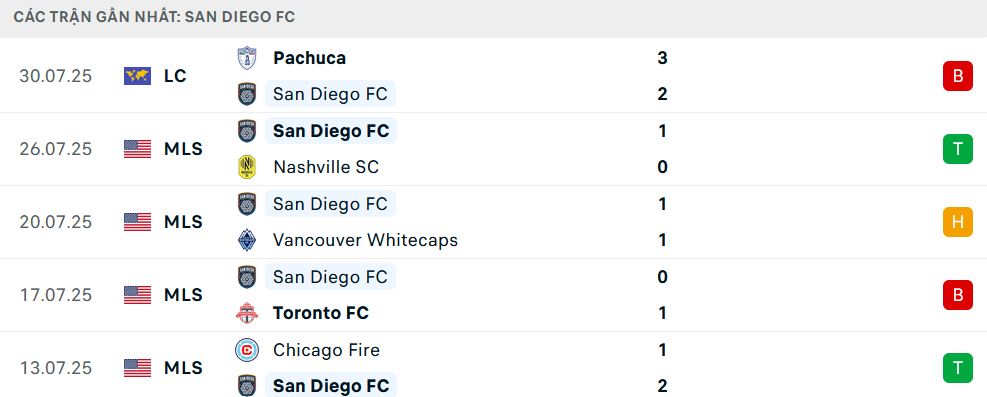Click the orange H badge for Vancouver draw
The height and width of the screenshot is (397, 987).
click(957, 222)
